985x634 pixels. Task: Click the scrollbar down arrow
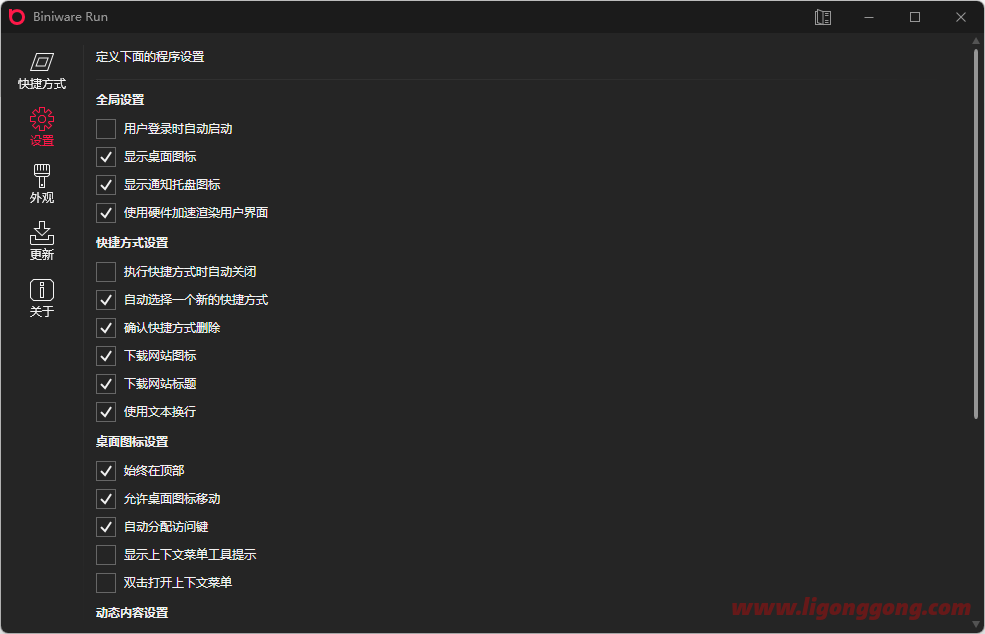976,624
